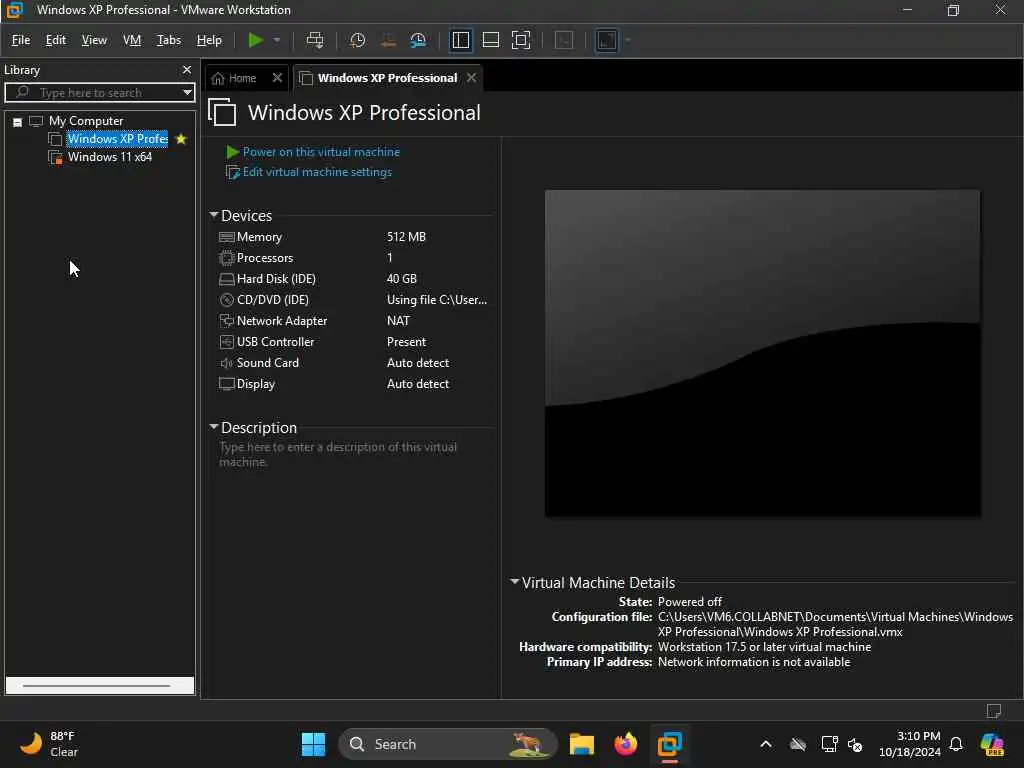Click the console view toolbar icon

pos(564,40)
